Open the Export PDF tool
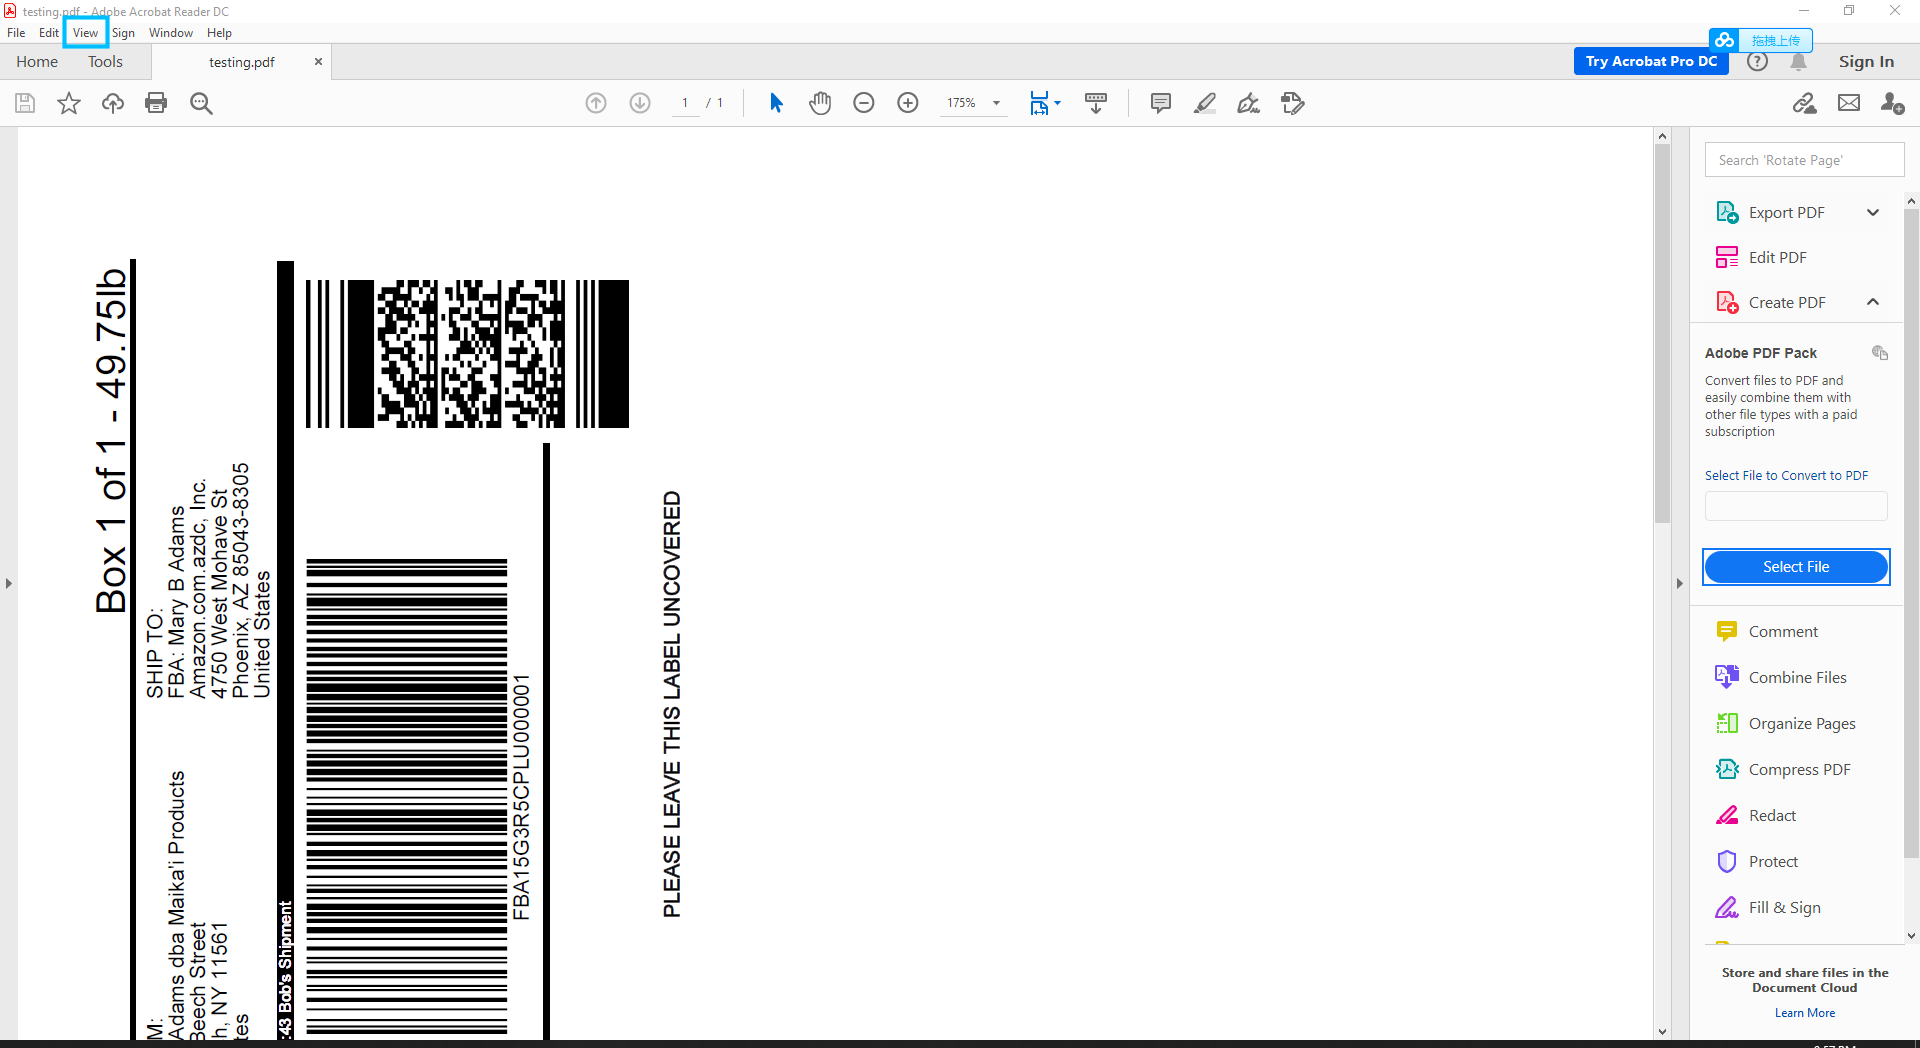The width and height of the screenshot is (1920, 1048). [1786, 212]
